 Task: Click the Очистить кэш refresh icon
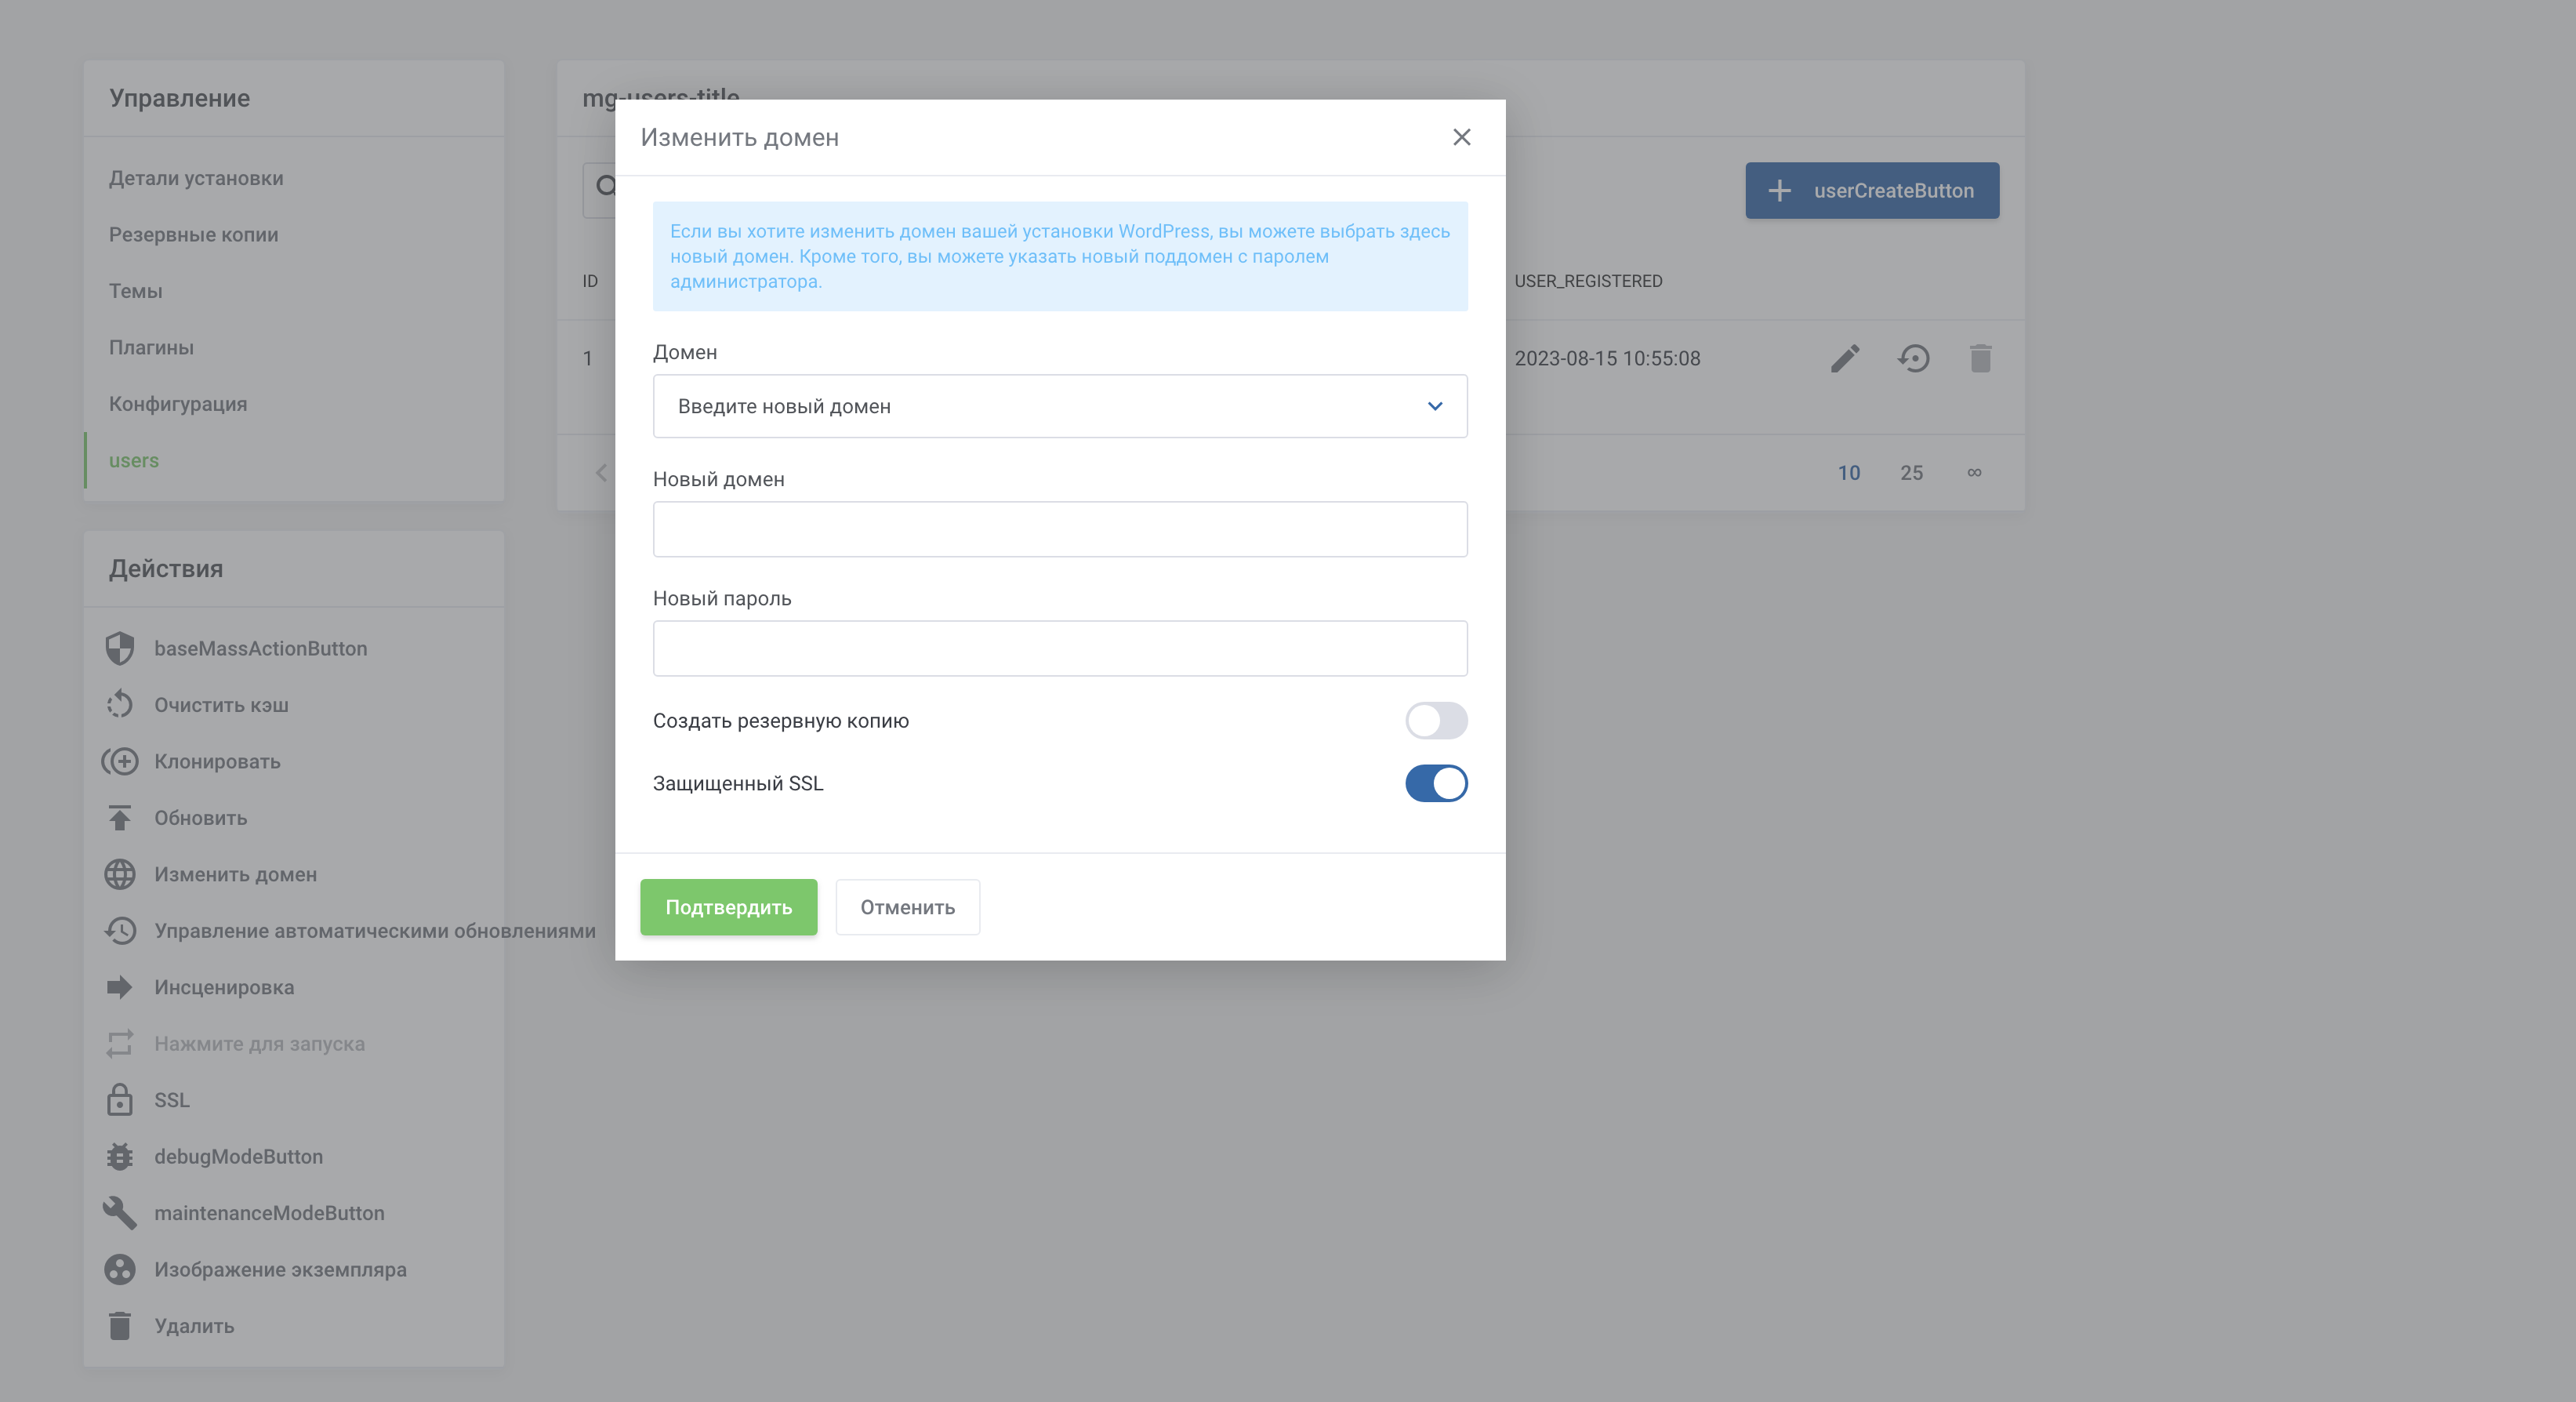pos(119,705)
